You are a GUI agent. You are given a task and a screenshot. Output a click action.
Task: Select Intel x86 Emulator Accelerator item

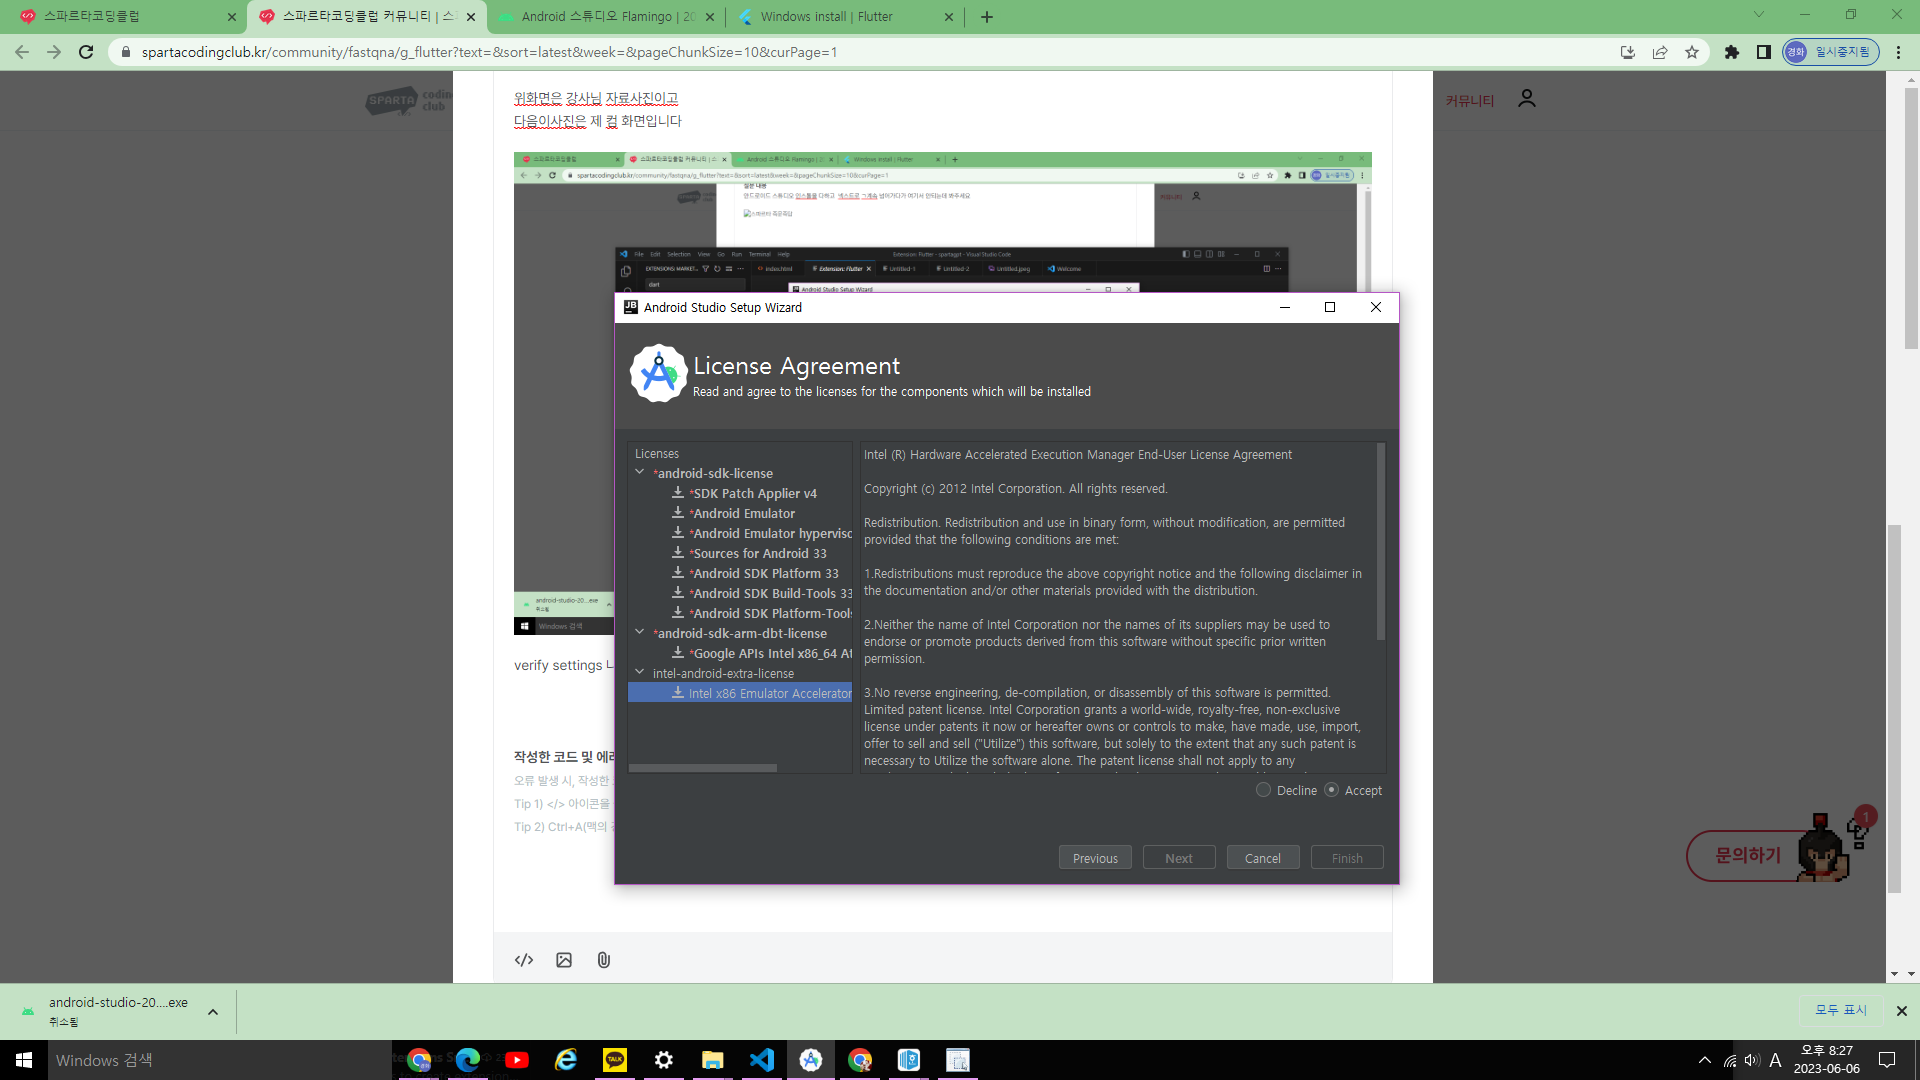coord(740,693)
